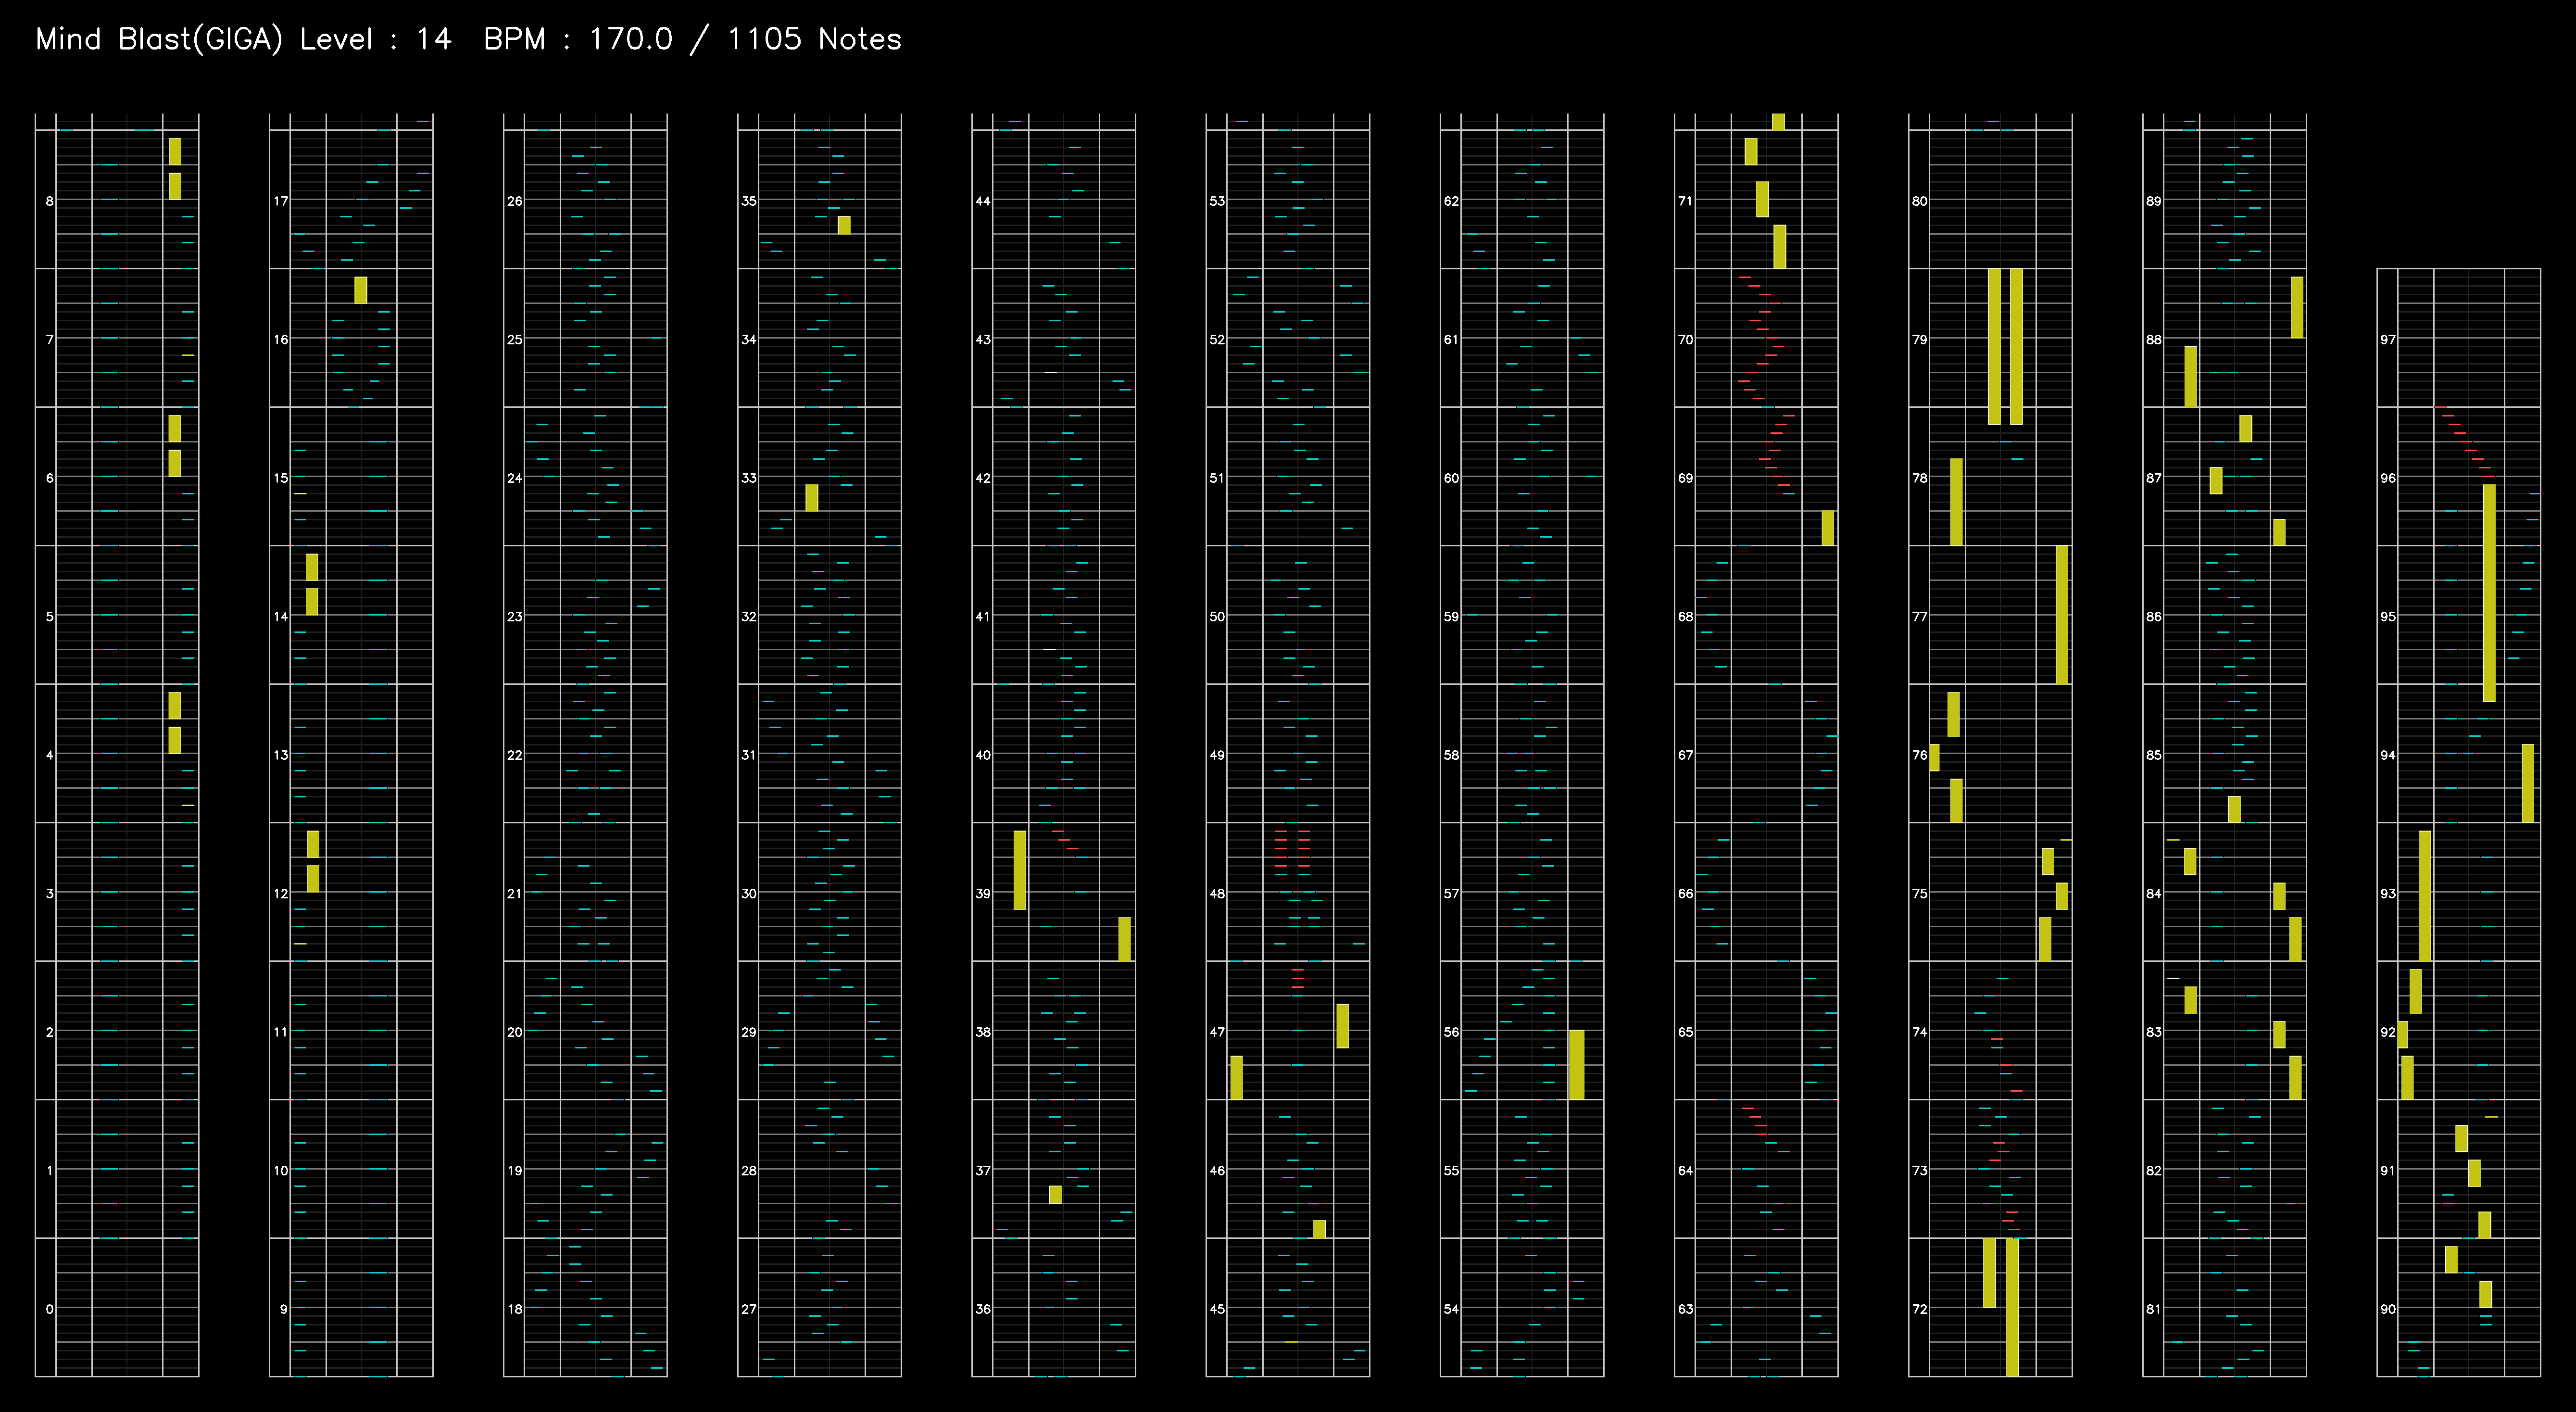2576x1412 pixels.
Task: Select measure number 77 label
Action: (x=1920, y=617)
